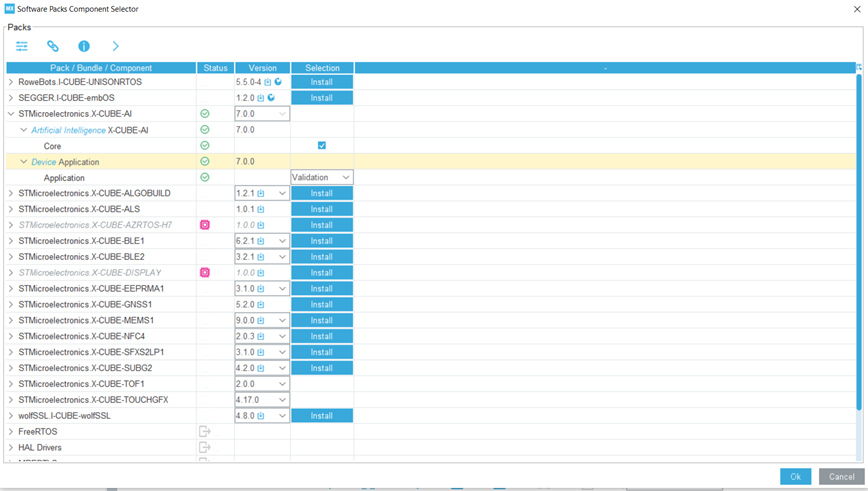This screenshot has width=868, height=491.
Task: Install the X-CUBE-EEPRMA1 pack
Action: 322,288
